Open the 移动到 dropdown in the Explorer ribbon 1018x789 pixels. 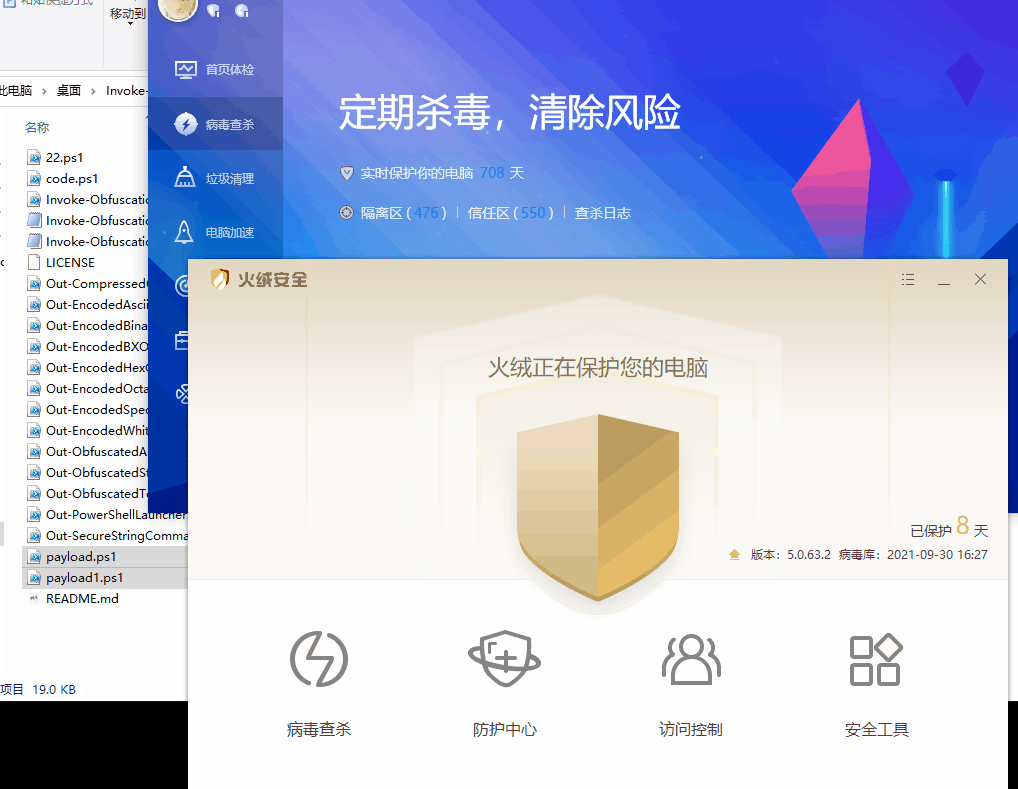[x=128, y=16]
